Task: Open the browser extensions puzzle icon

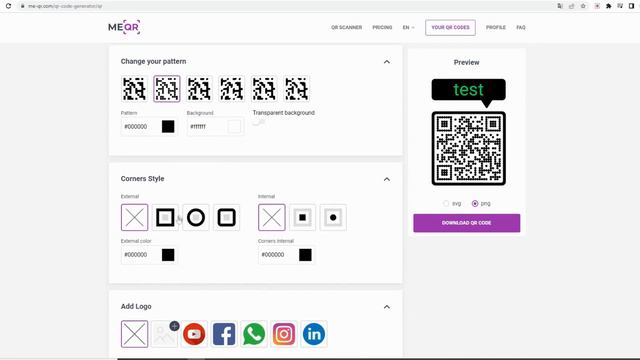Action: [608, 6]
